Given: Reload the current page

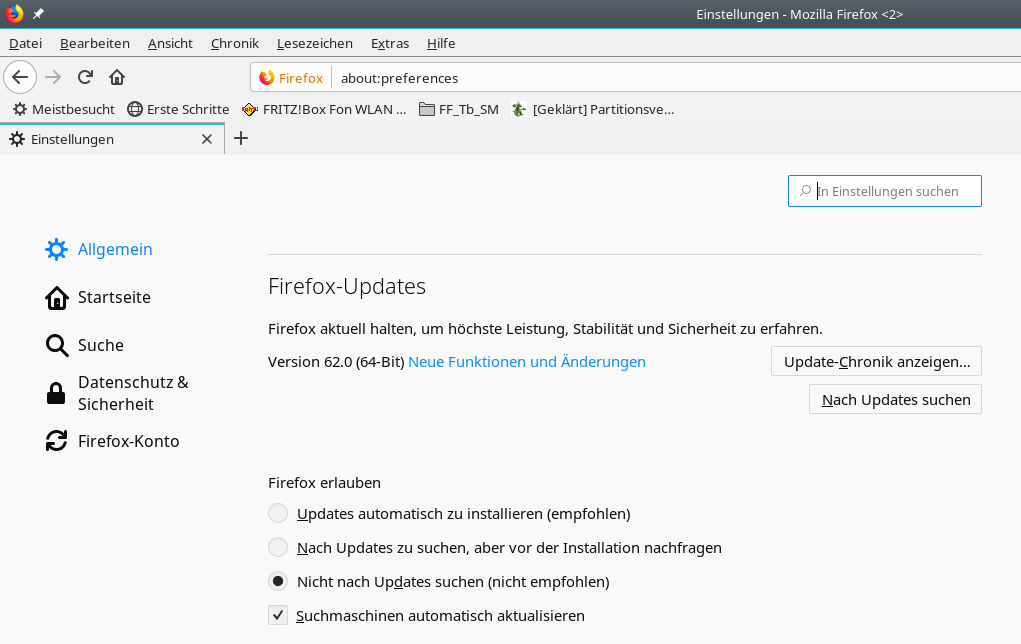Looking at the screenshot, I should coord(86,77).
